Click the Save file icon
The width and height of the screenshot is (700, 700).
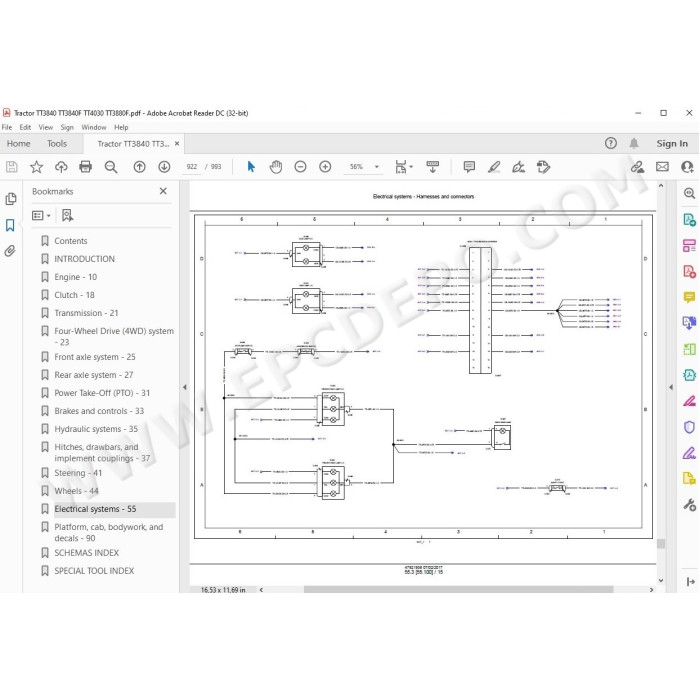click(12, 167)
